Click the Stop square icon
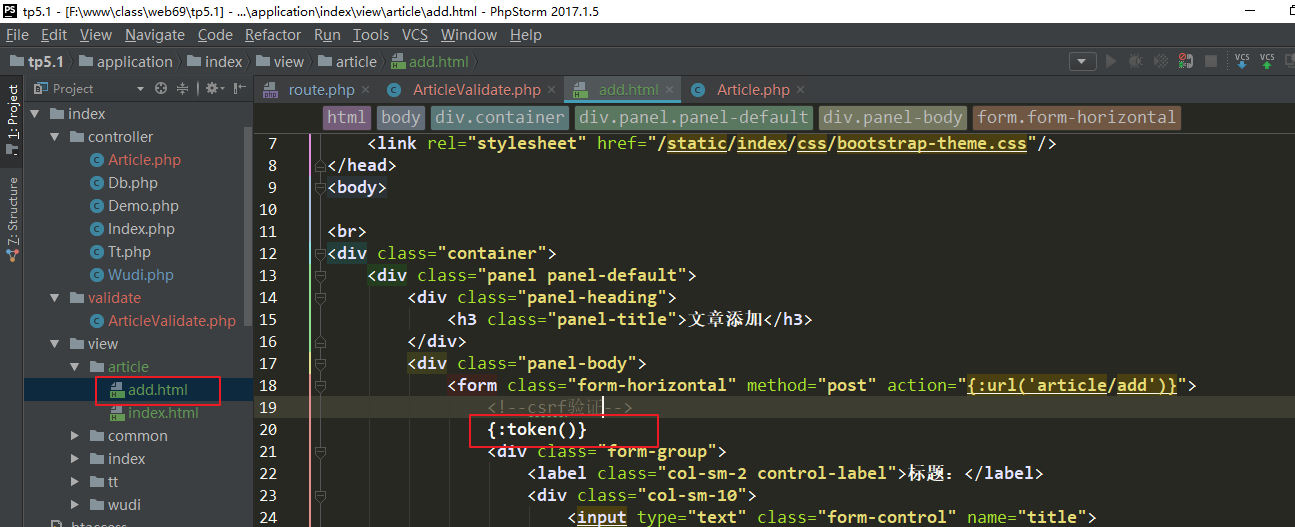Screen dimensions: 1295x527 [1211, 61]
